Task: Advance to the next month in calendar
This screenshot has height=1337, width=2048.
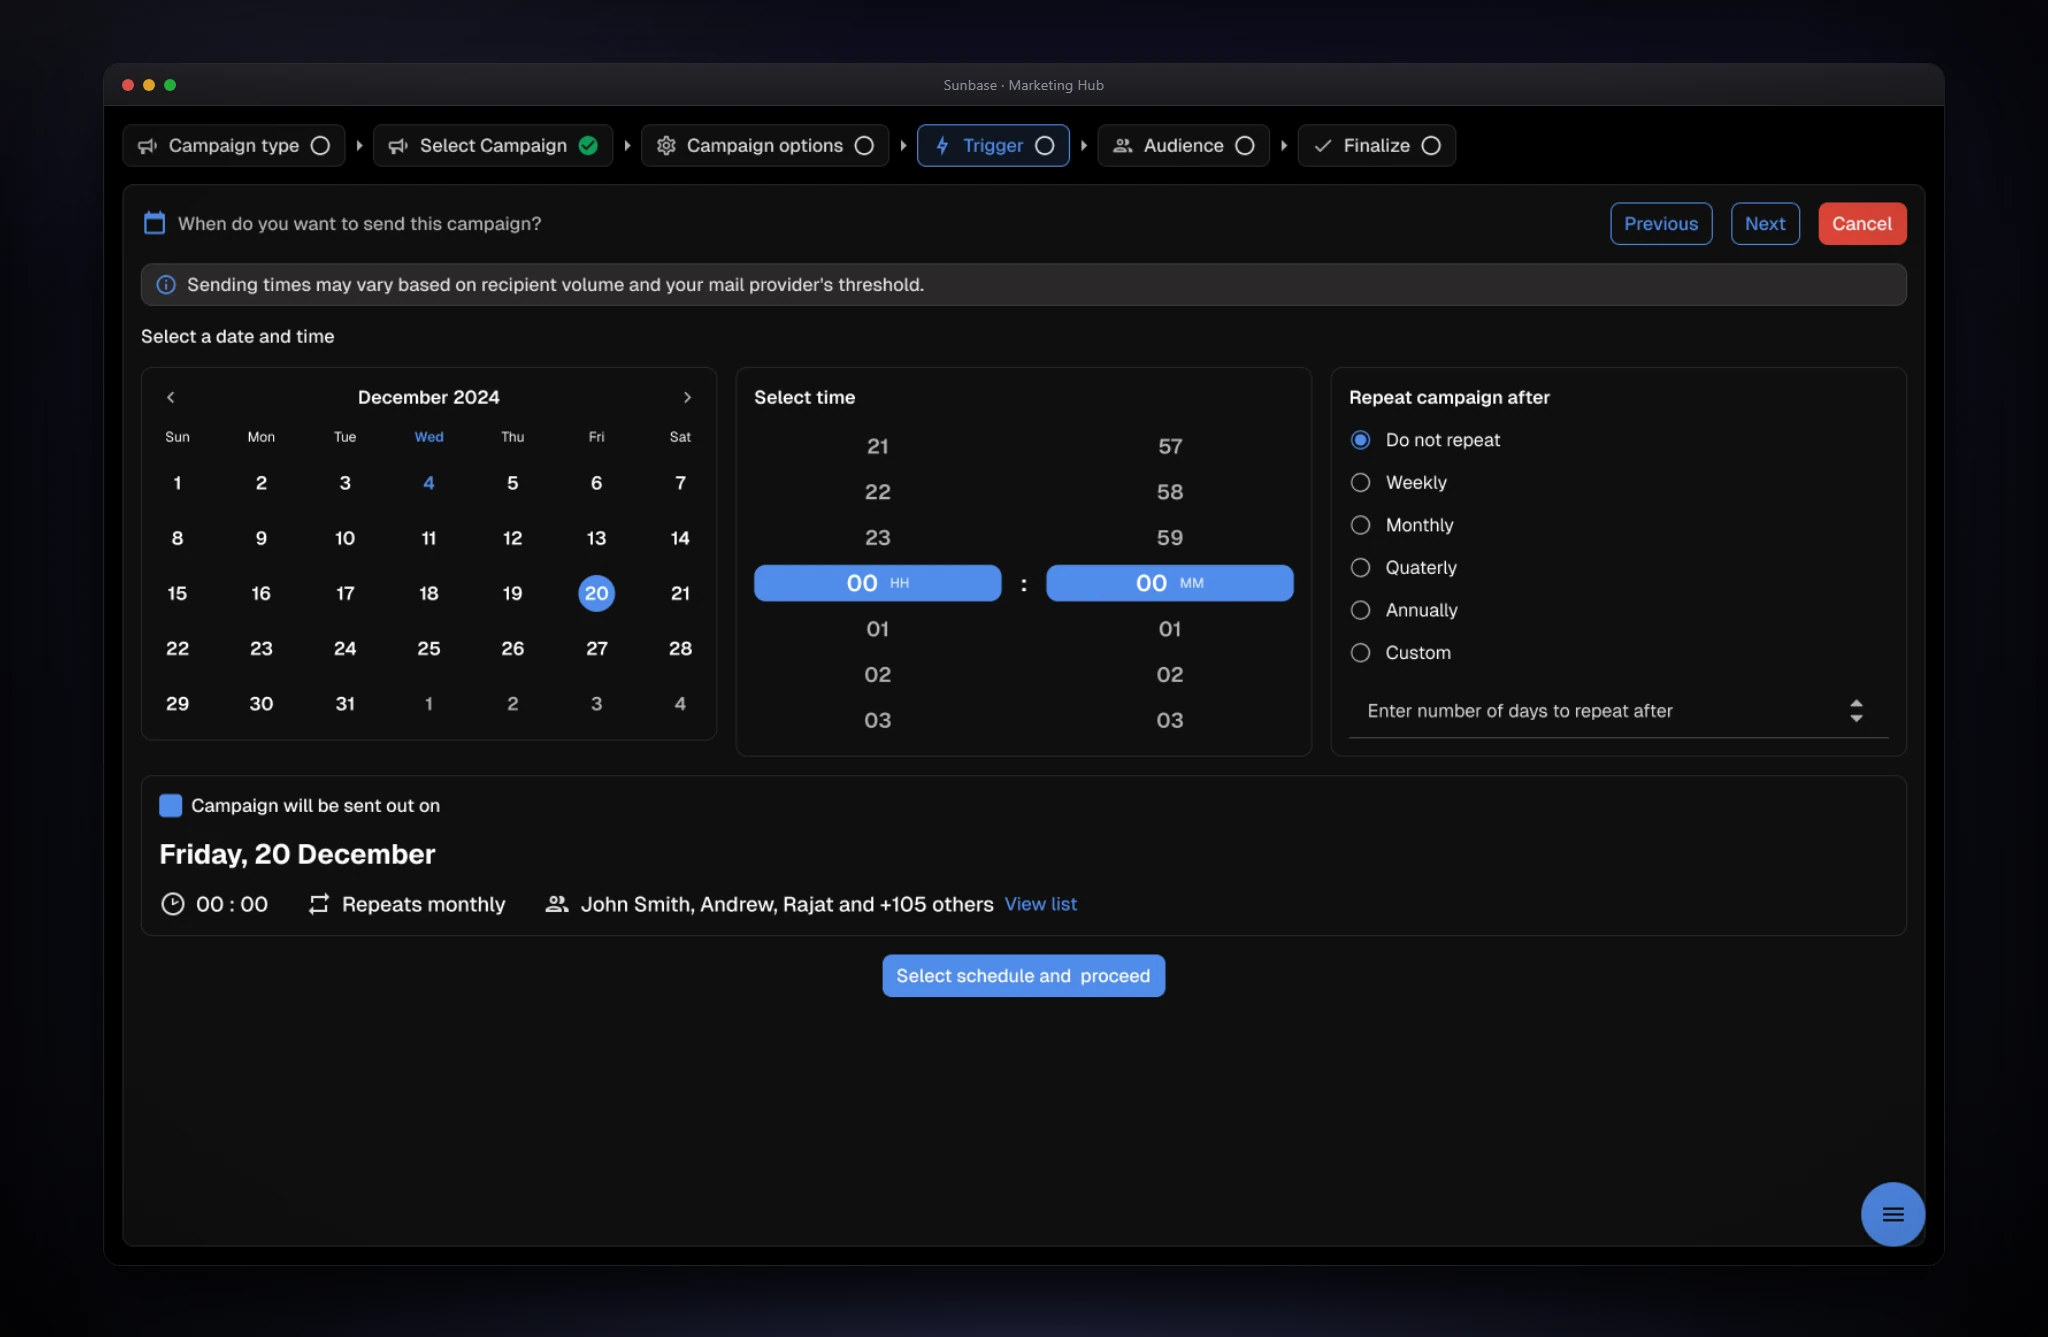Action: point(687,397)
